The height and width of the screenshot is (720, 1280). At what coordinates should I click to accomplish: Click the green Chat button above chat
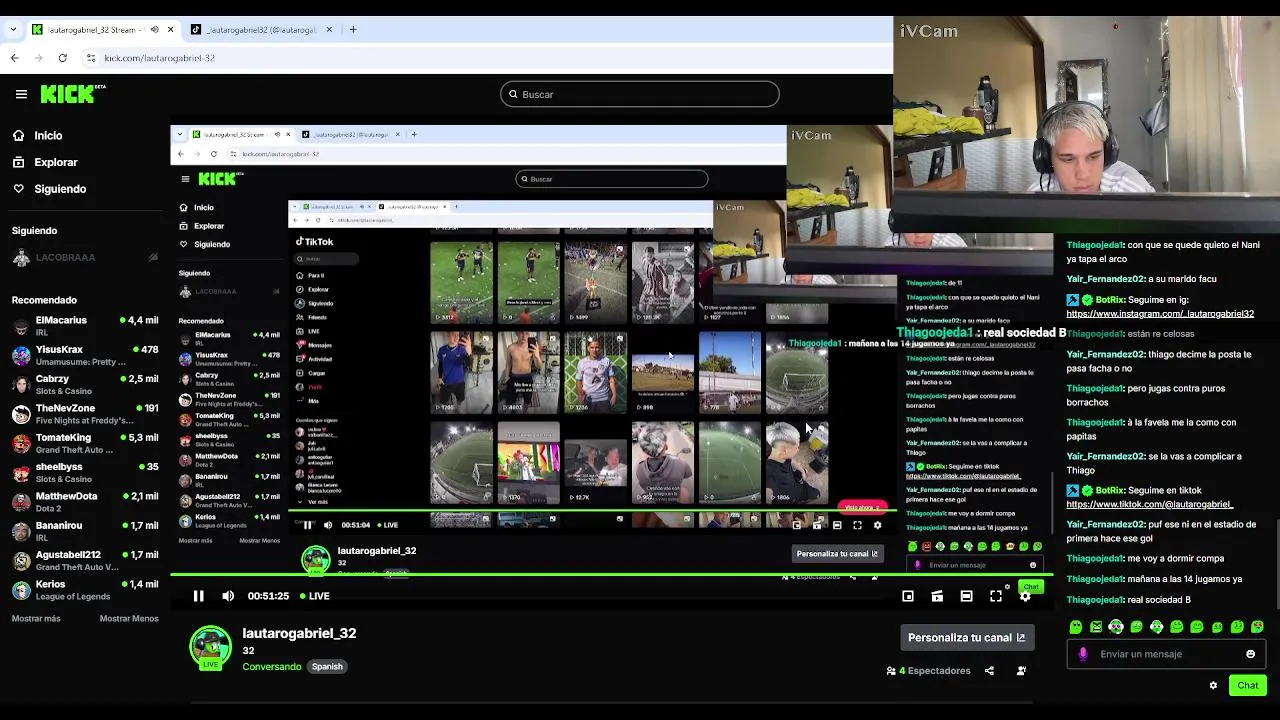(x=1031, y=587)
